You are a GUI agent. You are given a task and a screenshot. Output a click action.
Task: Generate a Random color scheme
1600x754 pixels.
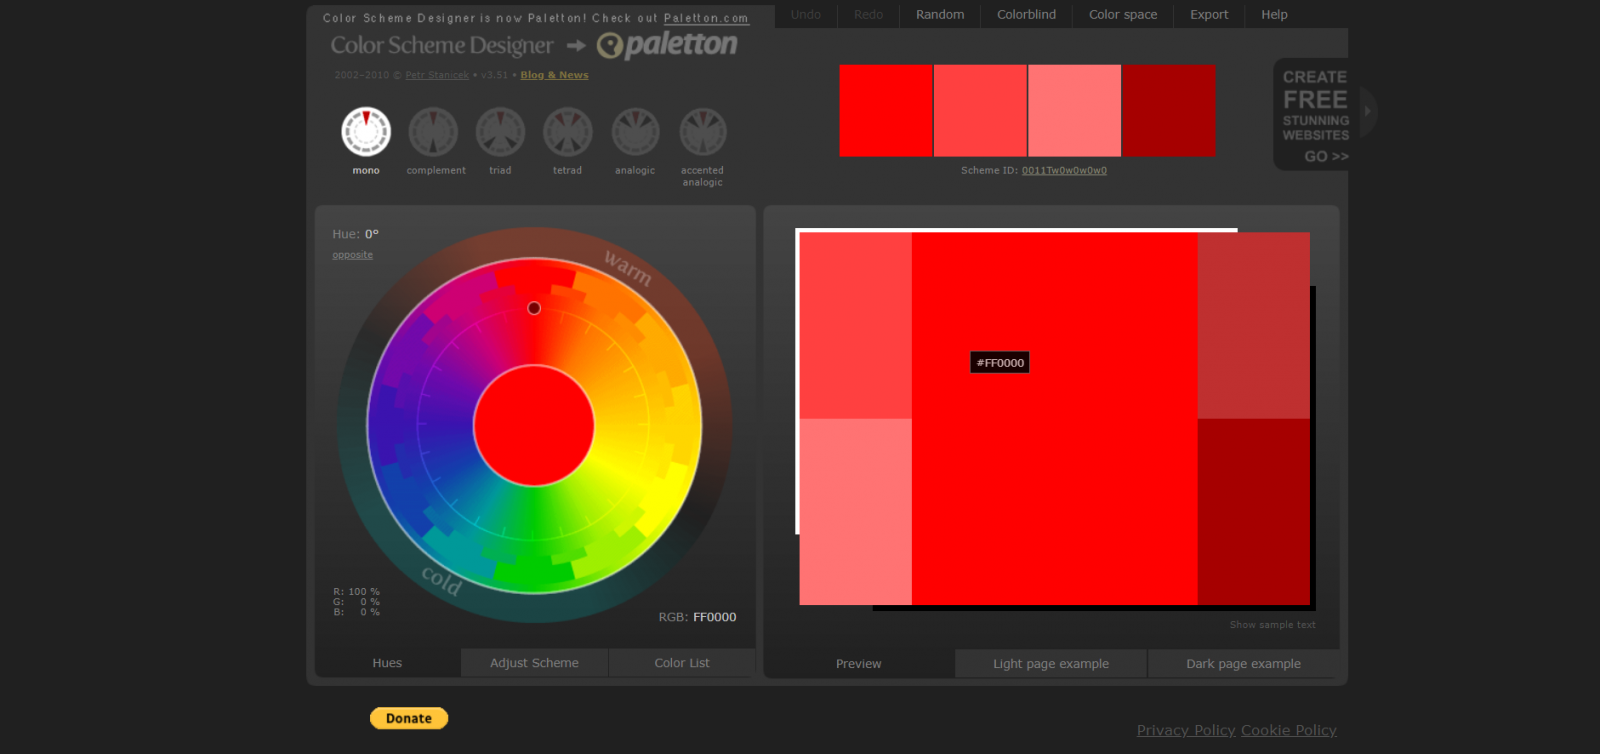pos(940,15)
